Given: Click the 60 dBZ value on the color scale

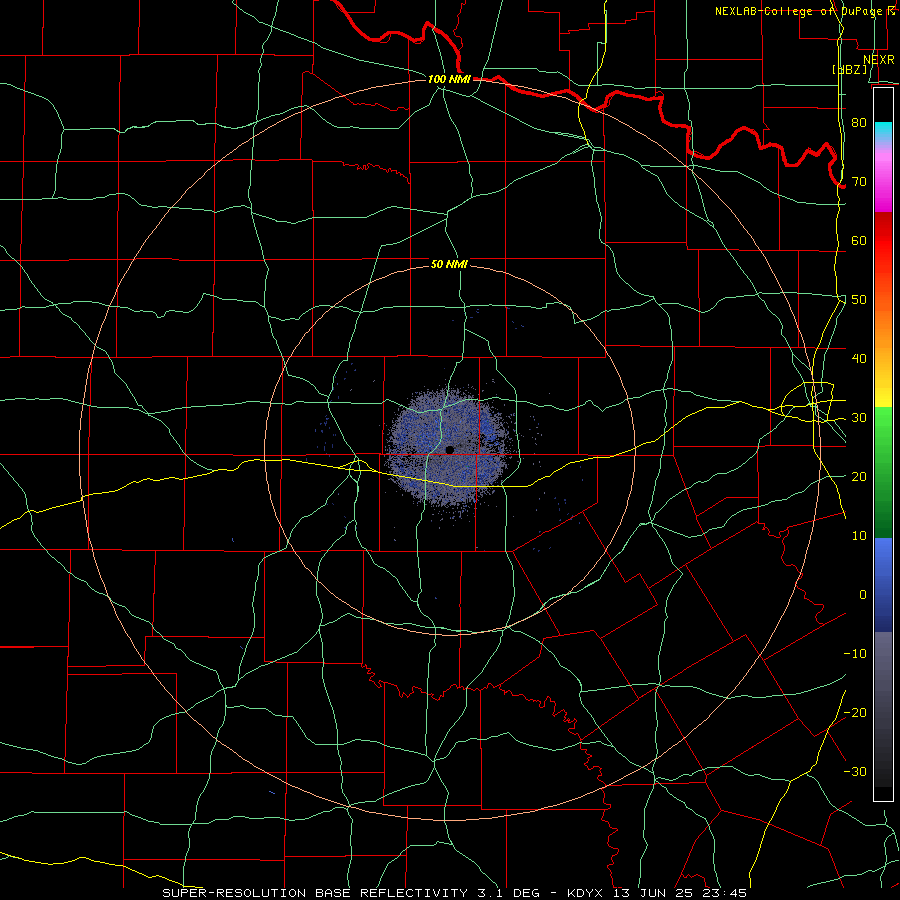Looking at the screenshot, I should 859,240.
